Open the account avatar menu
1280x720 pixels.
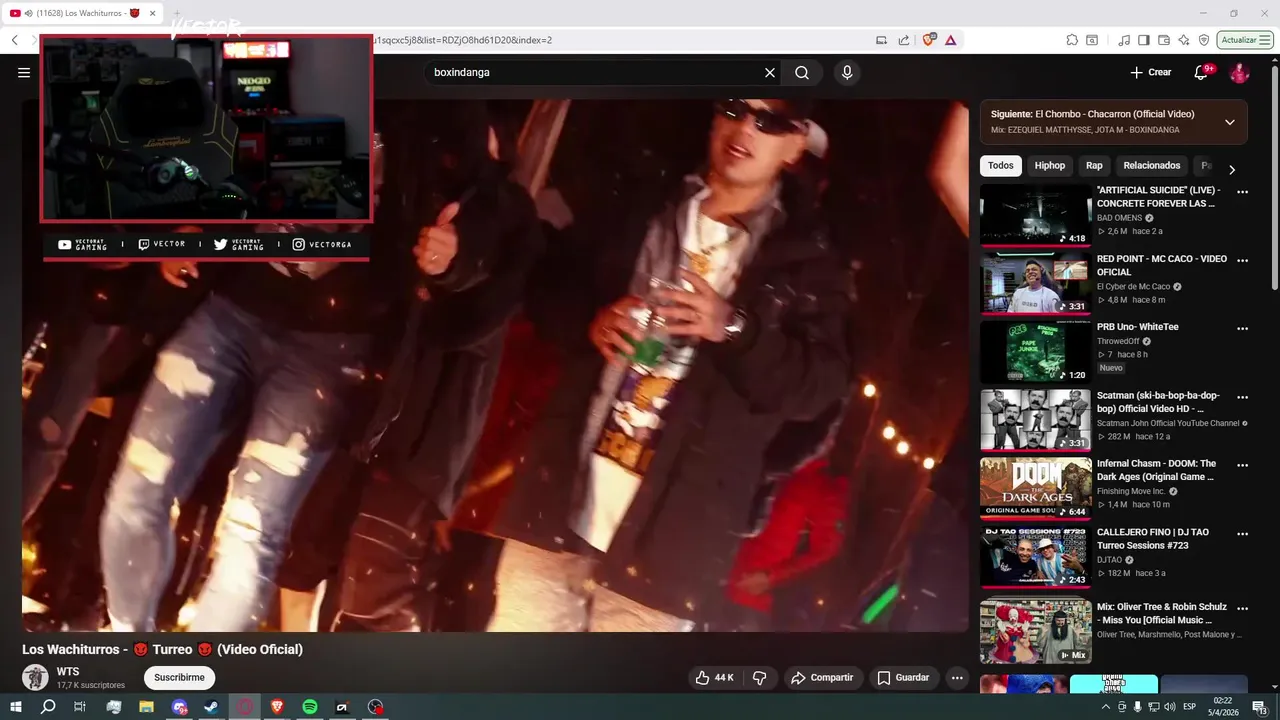point(1239,73)
